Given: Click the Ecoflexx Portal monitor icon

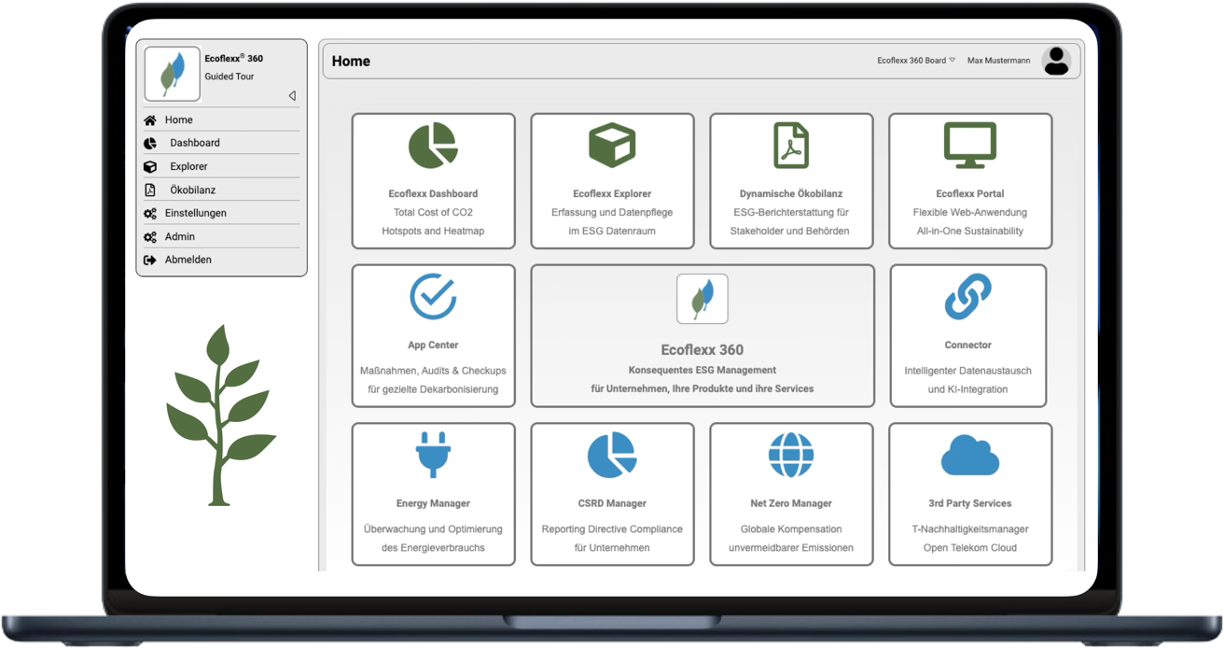Looking at the screenshot, I should (x=970, y=146).
